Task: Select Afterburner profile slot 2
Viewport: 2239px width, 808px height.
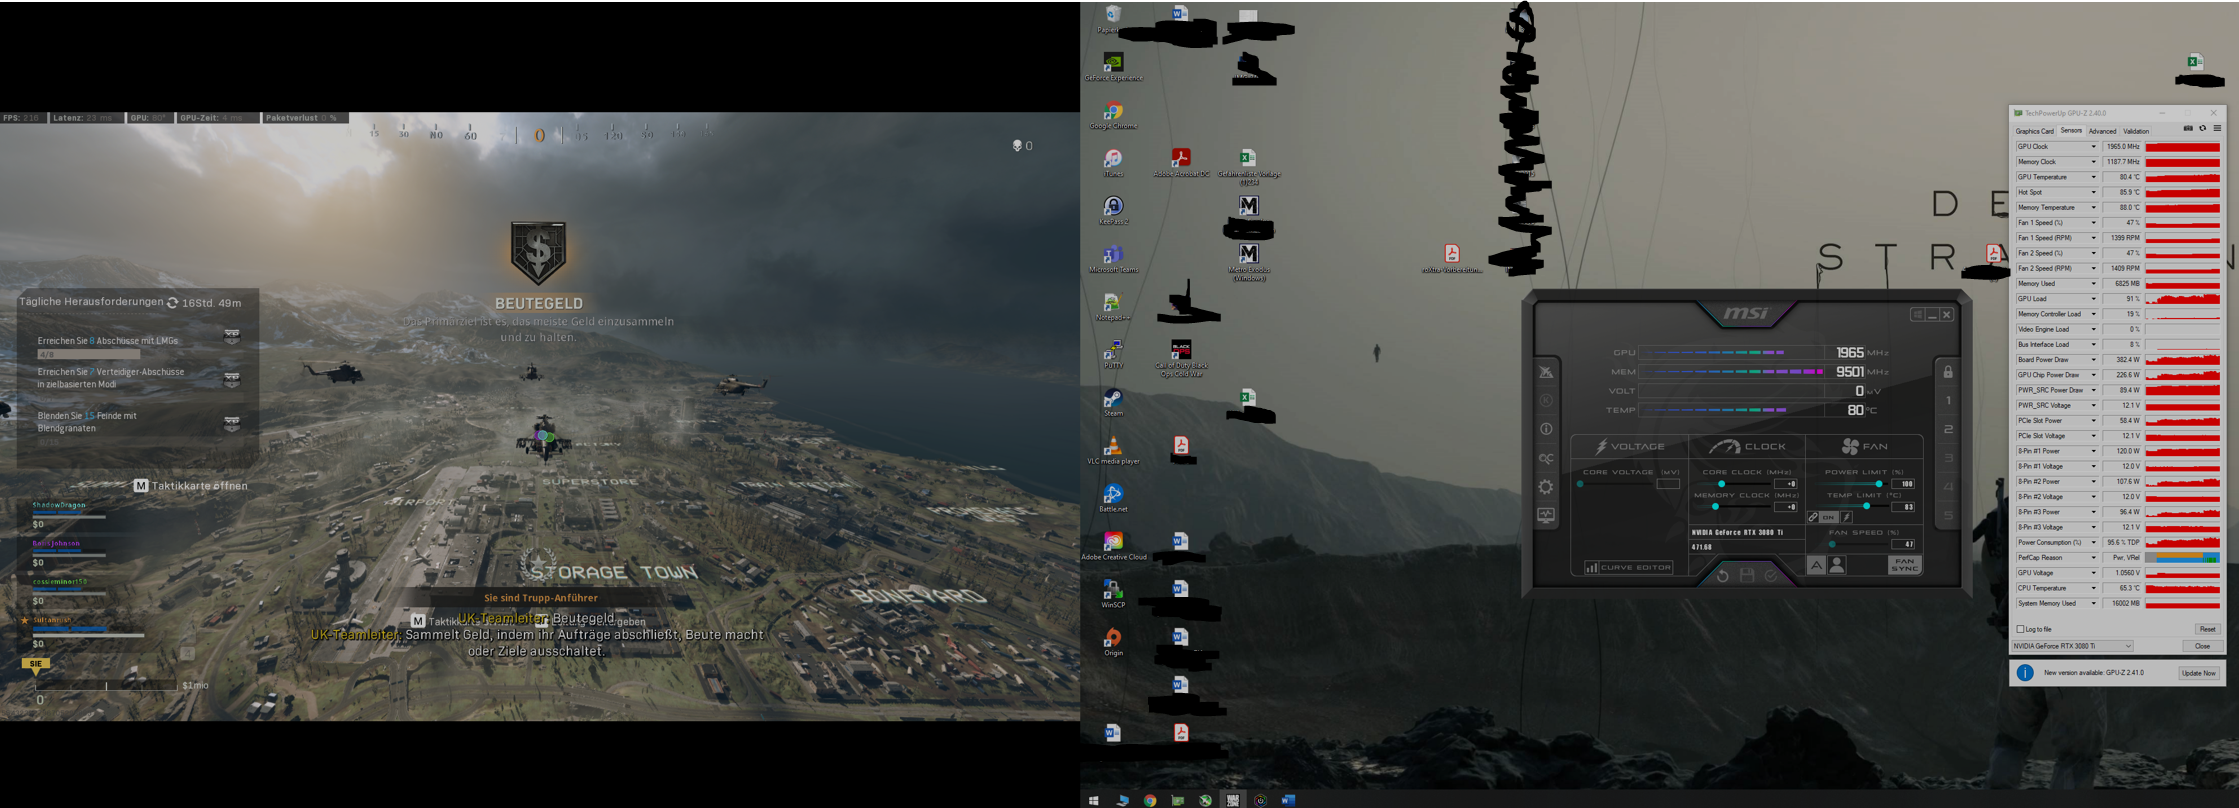Action: tap(1948, 429)
